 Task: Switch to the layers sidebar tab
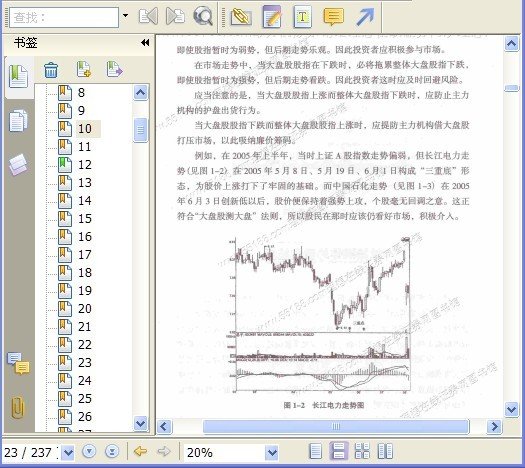tap(18, 164)
